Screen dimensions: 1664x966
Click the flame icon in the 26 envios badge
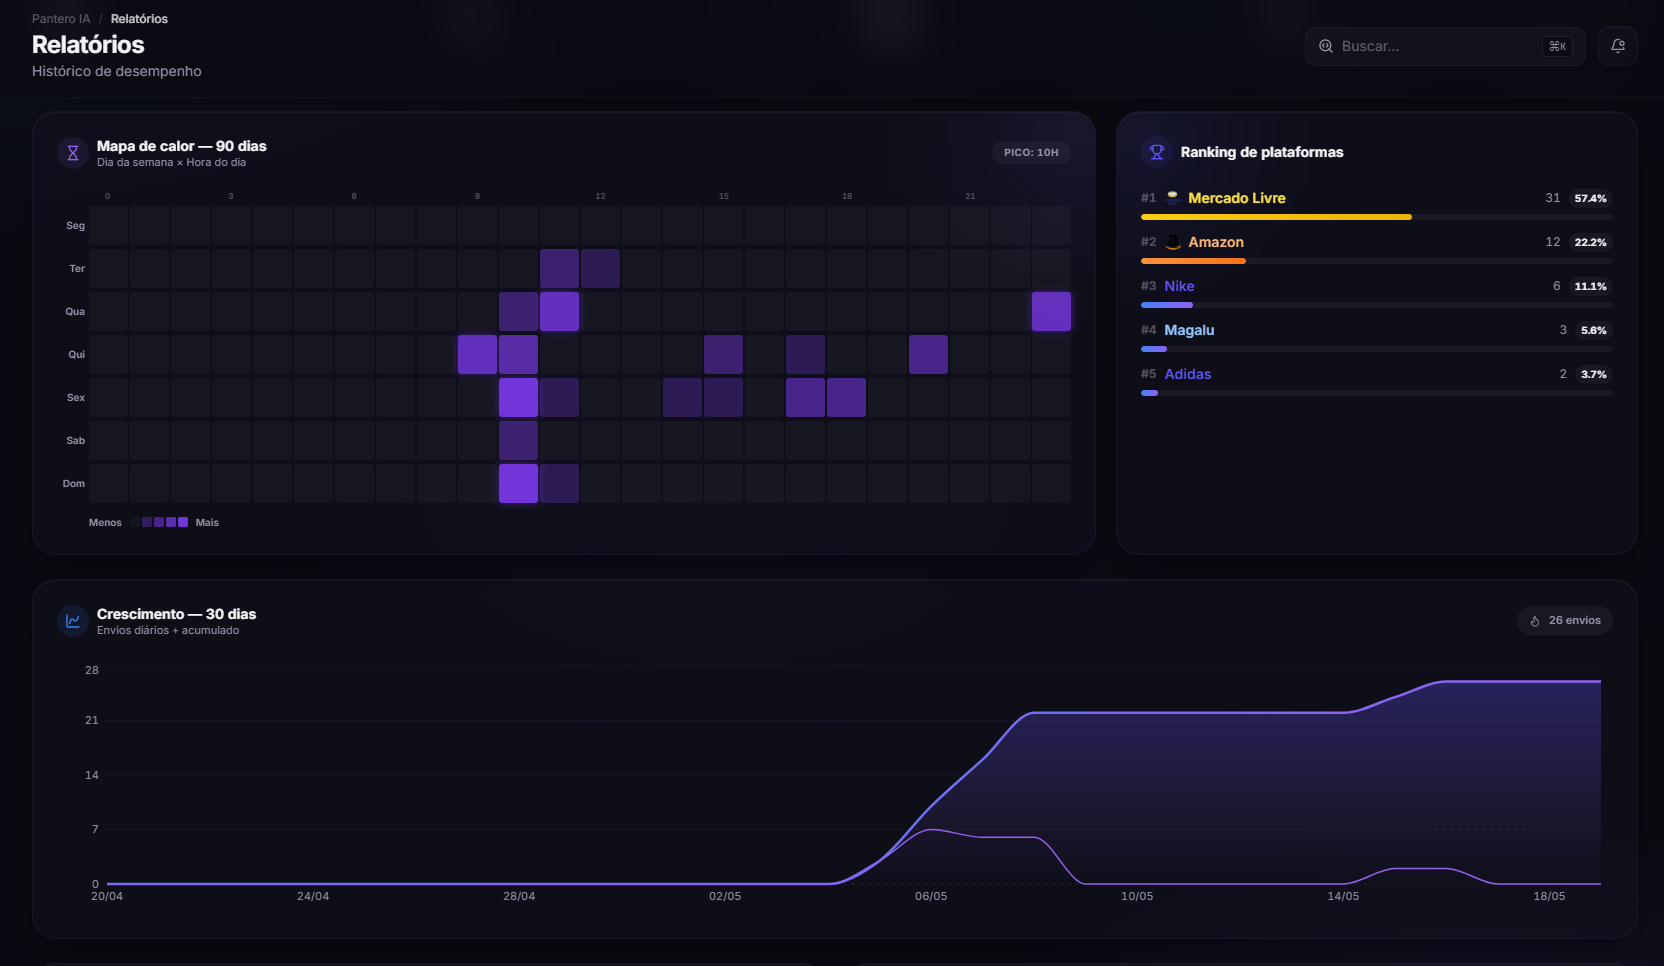tap(1535, 621)
